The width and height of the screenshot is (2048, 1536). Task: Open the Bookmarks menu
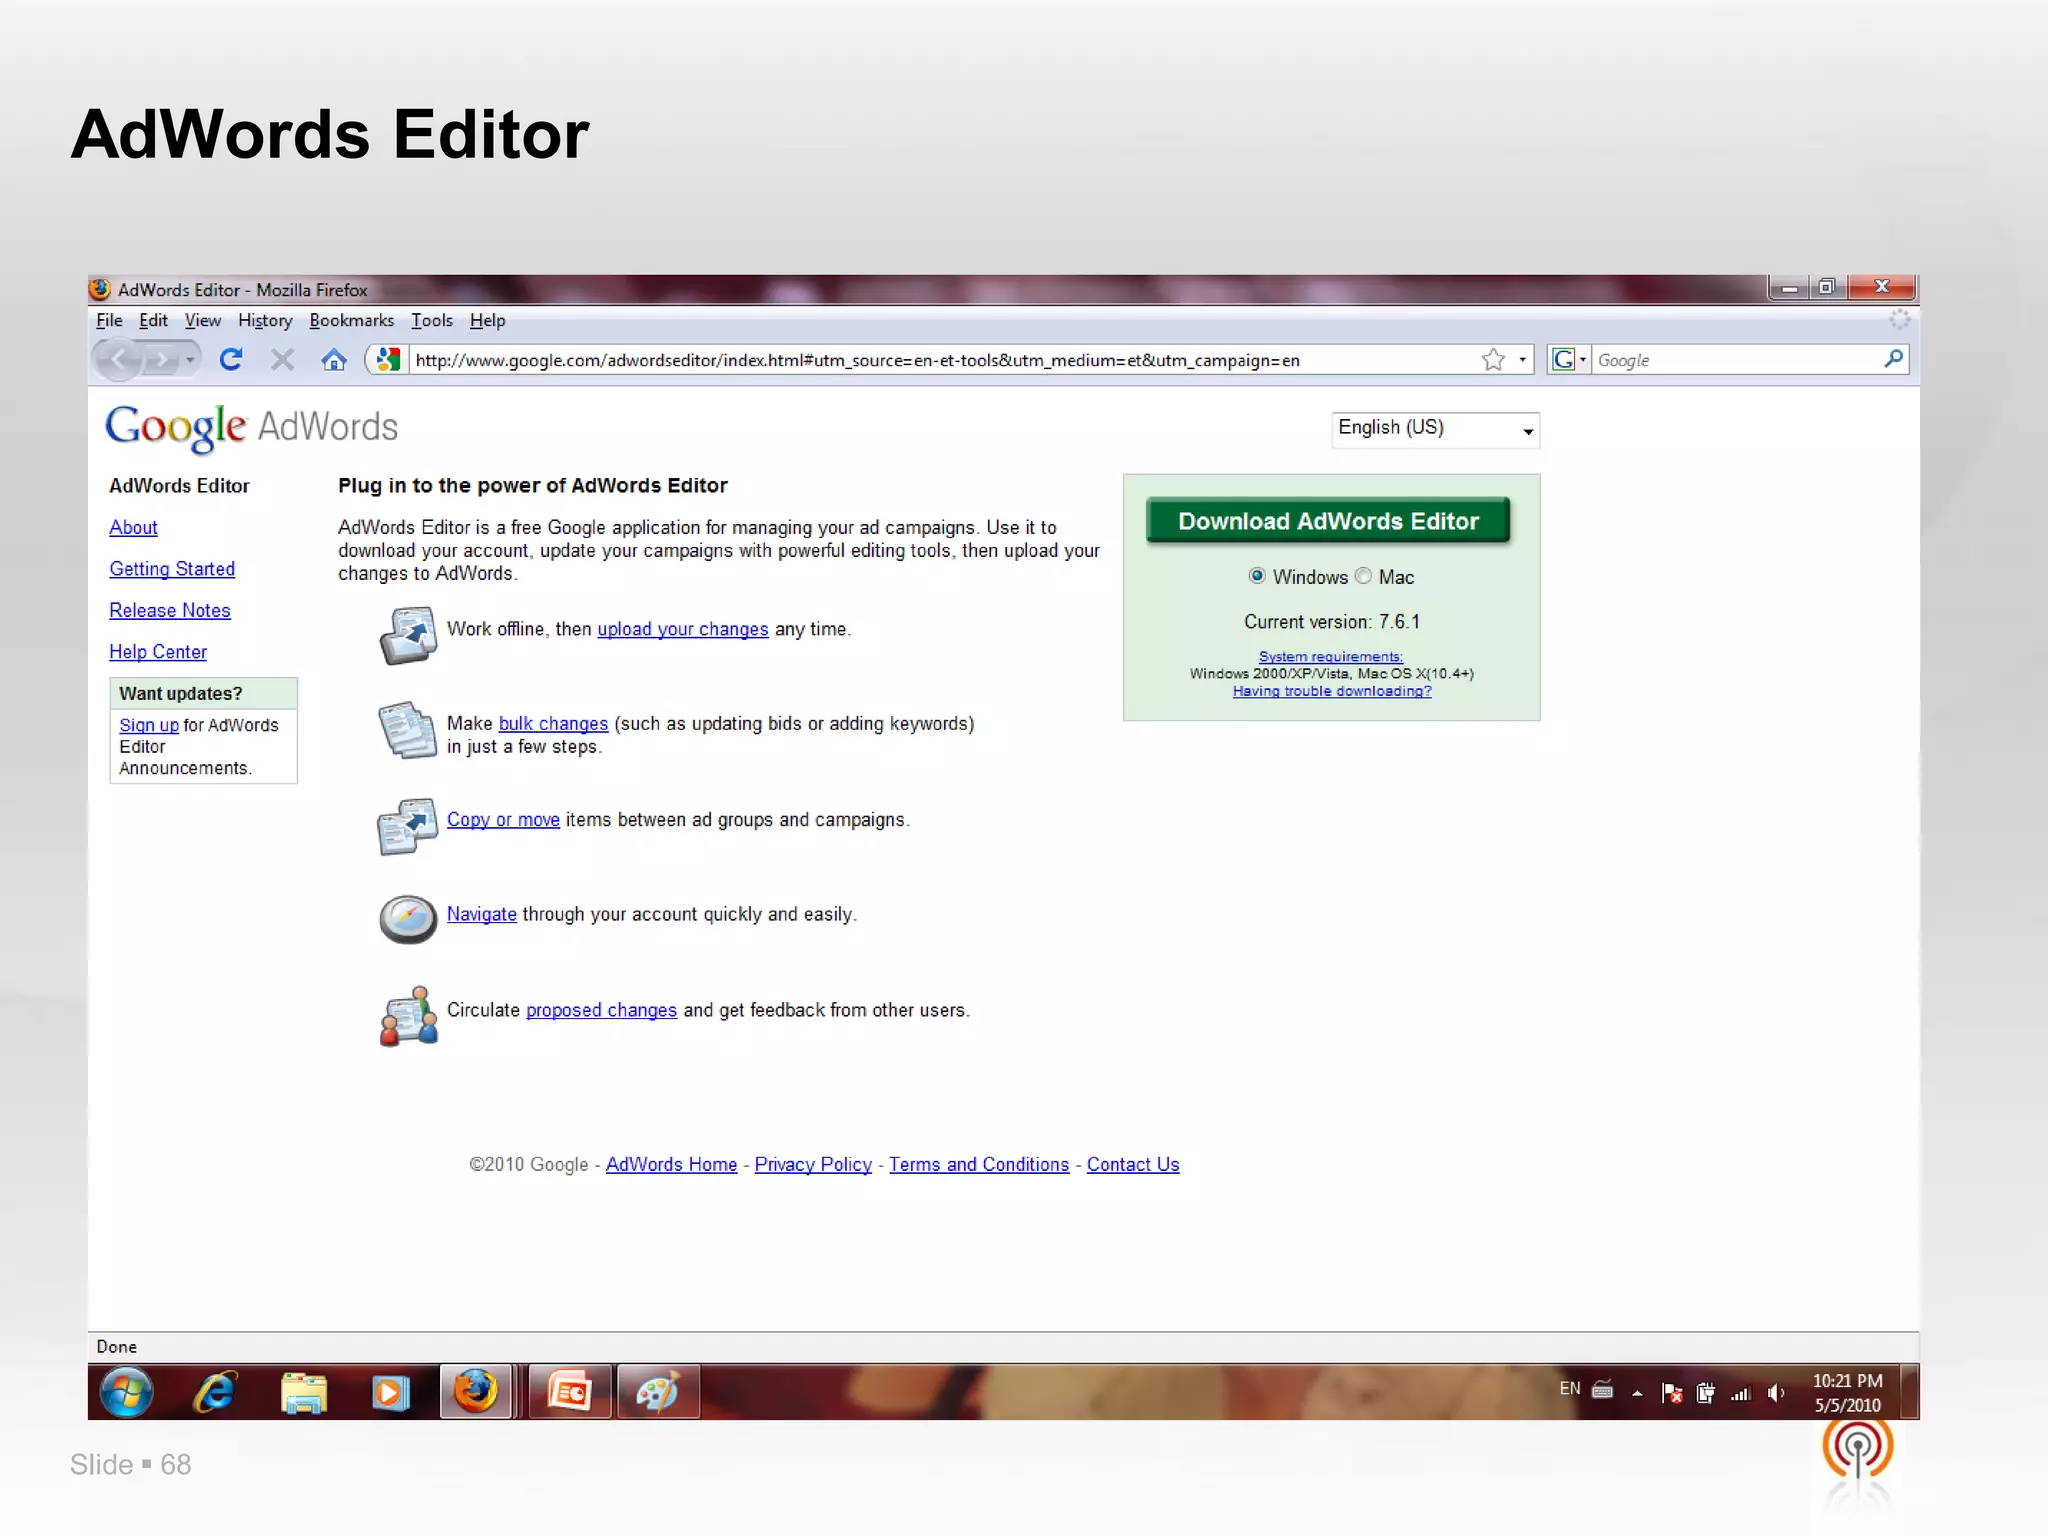(351, 320)
